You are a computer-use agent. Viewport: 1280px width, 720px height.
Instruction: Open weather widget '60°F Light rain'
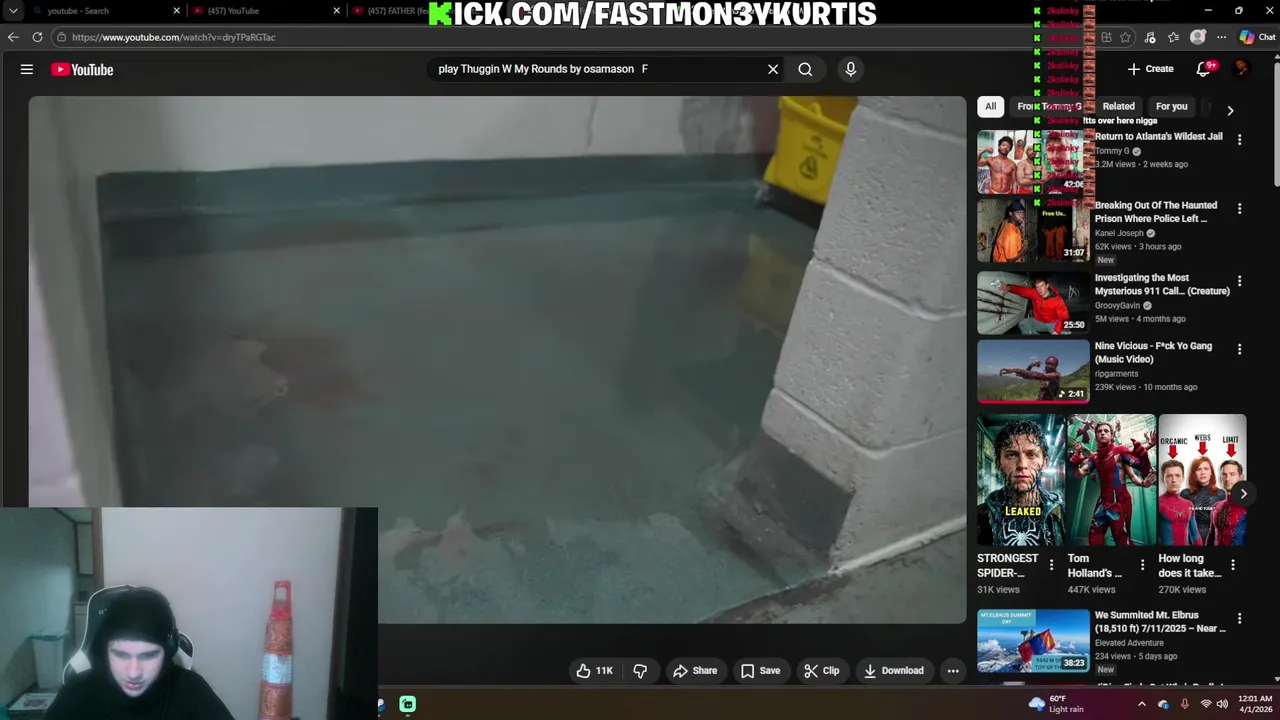[1058, 704]
